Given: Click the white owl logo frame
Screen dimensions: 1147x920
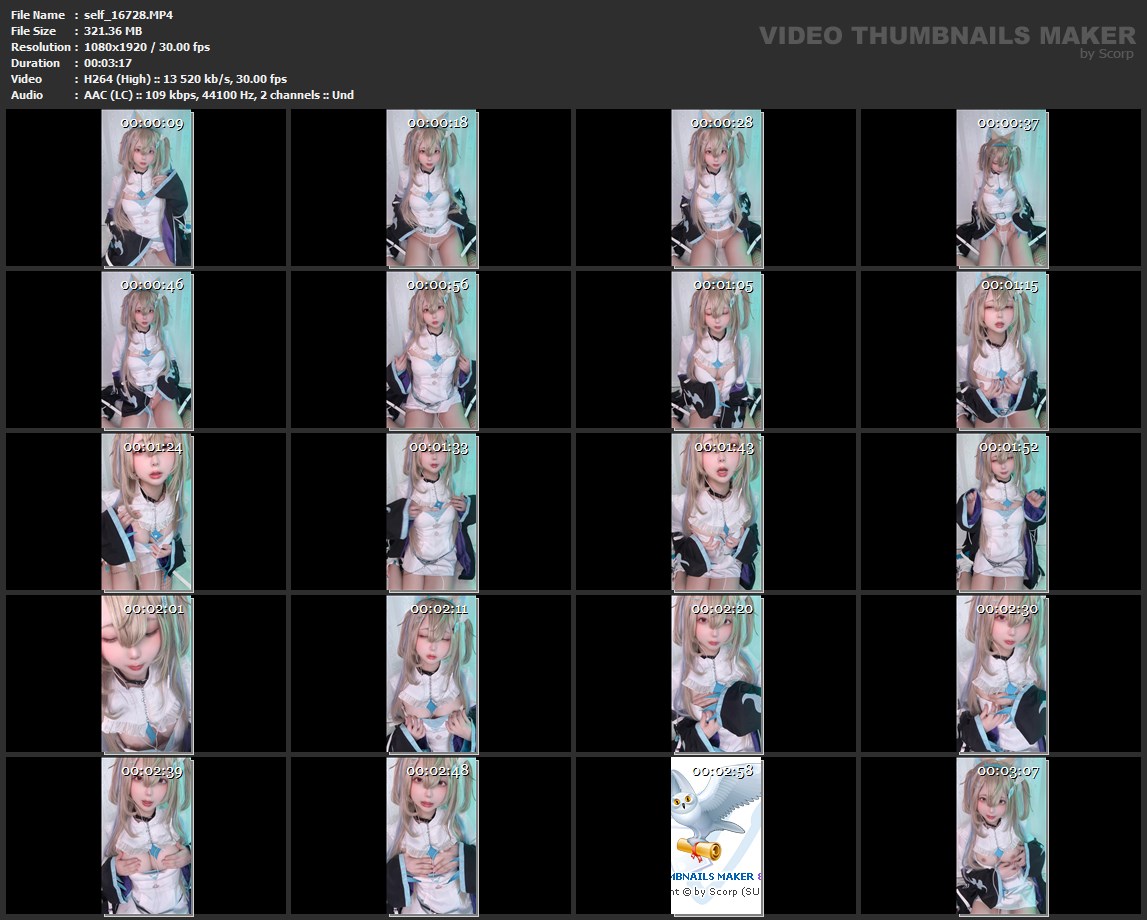Looking at the screenshot, I should 716,836.
